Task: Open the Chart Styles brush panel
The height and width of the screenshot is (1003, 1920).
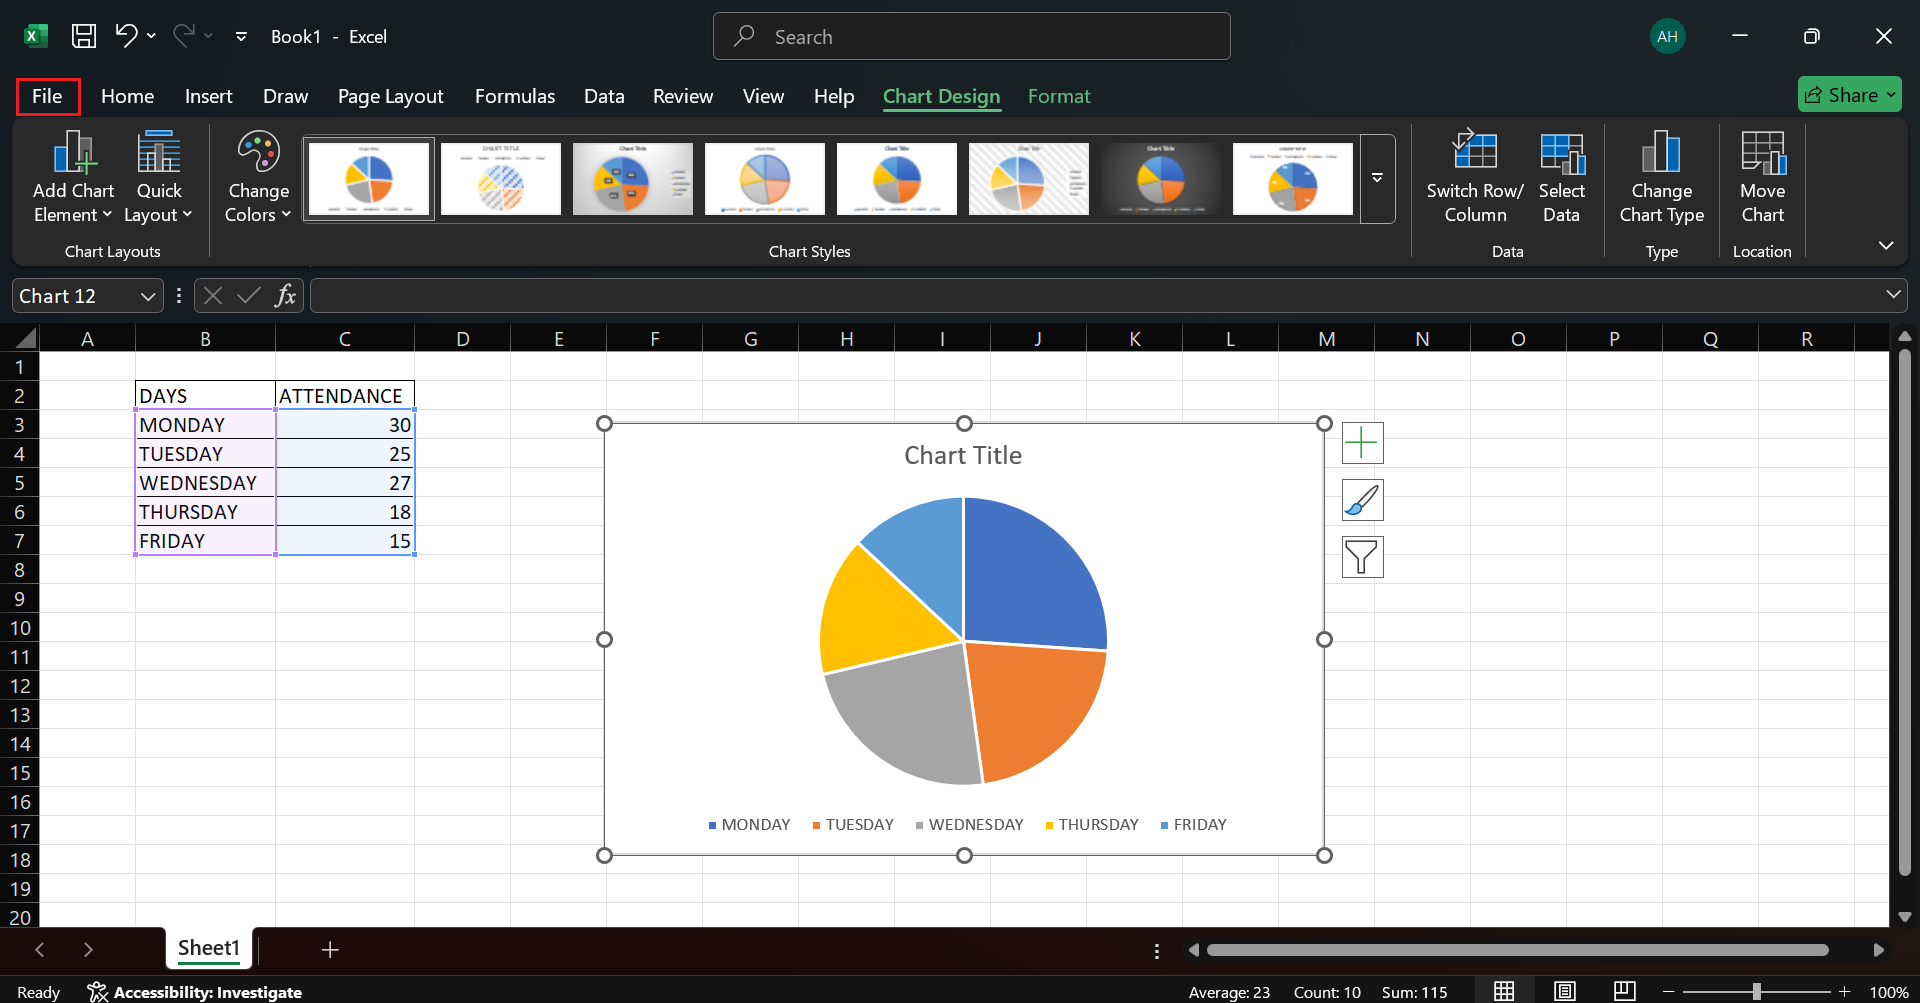Action: pos(1362,500)
